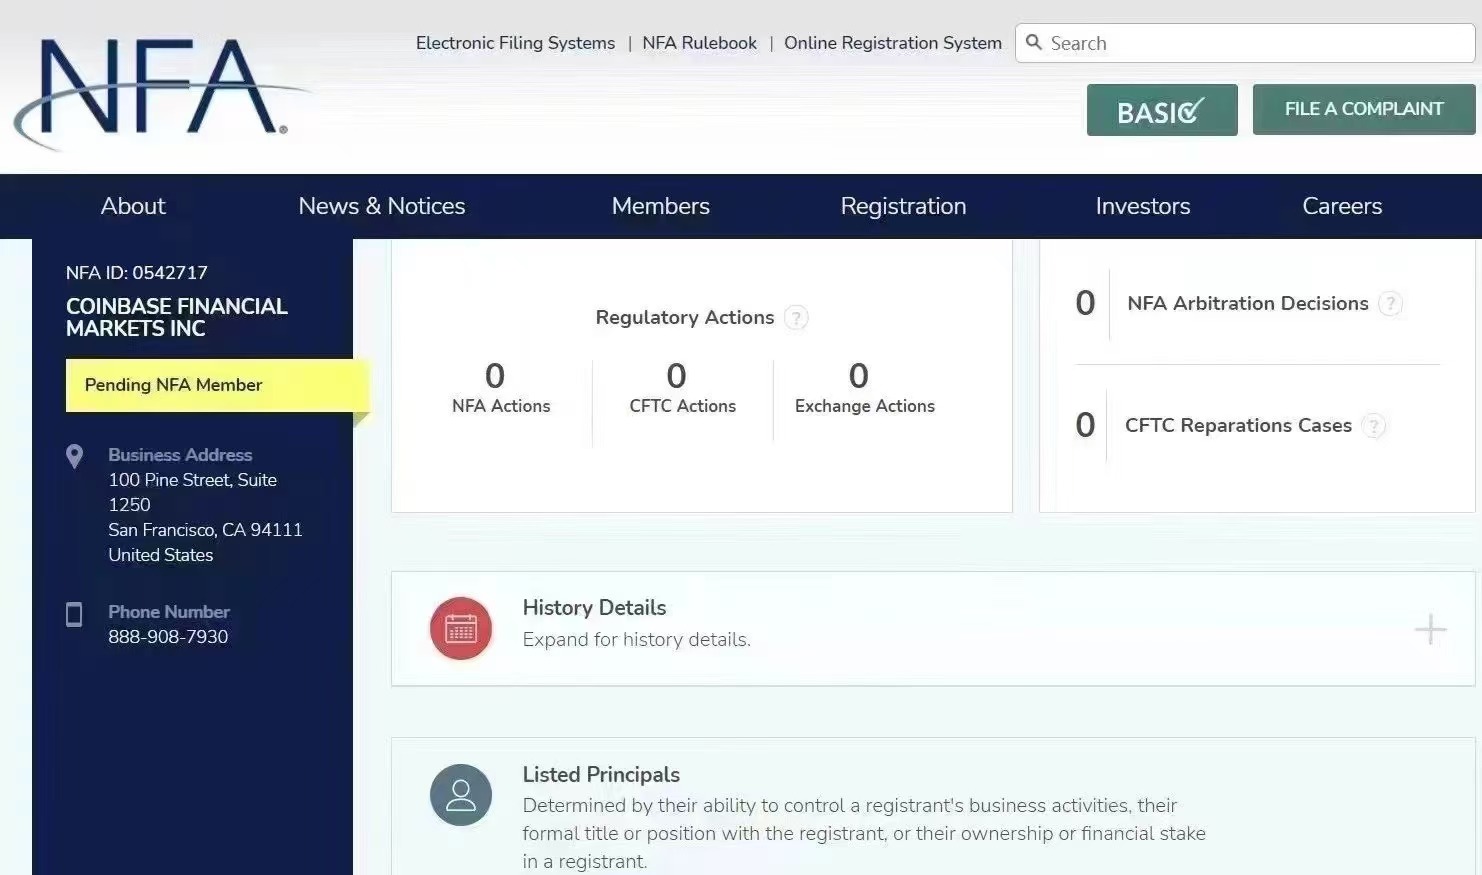Click the search magnifying glass icon

[x=1034, y=43]
